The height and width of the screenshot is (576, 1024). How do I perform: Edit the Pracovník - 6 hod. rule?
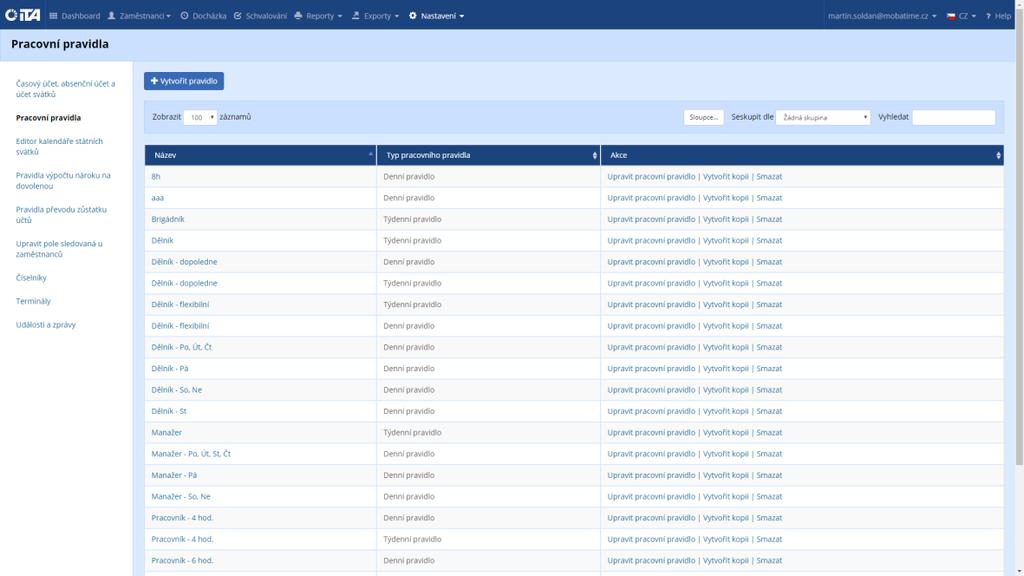click(x=651, y=560)
